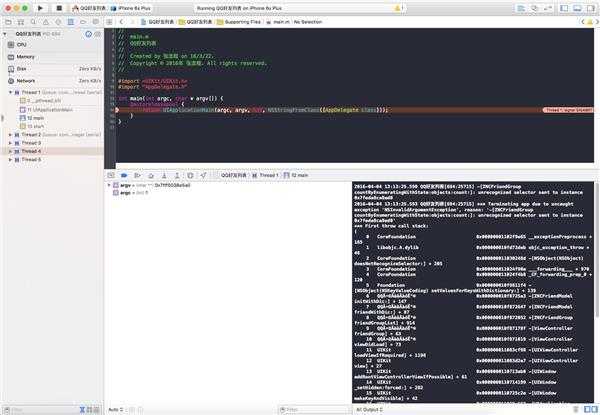Select the debug navigator icon
This screenshot has width=600, height=415.
pyautogui.click(x=71, y=22)
